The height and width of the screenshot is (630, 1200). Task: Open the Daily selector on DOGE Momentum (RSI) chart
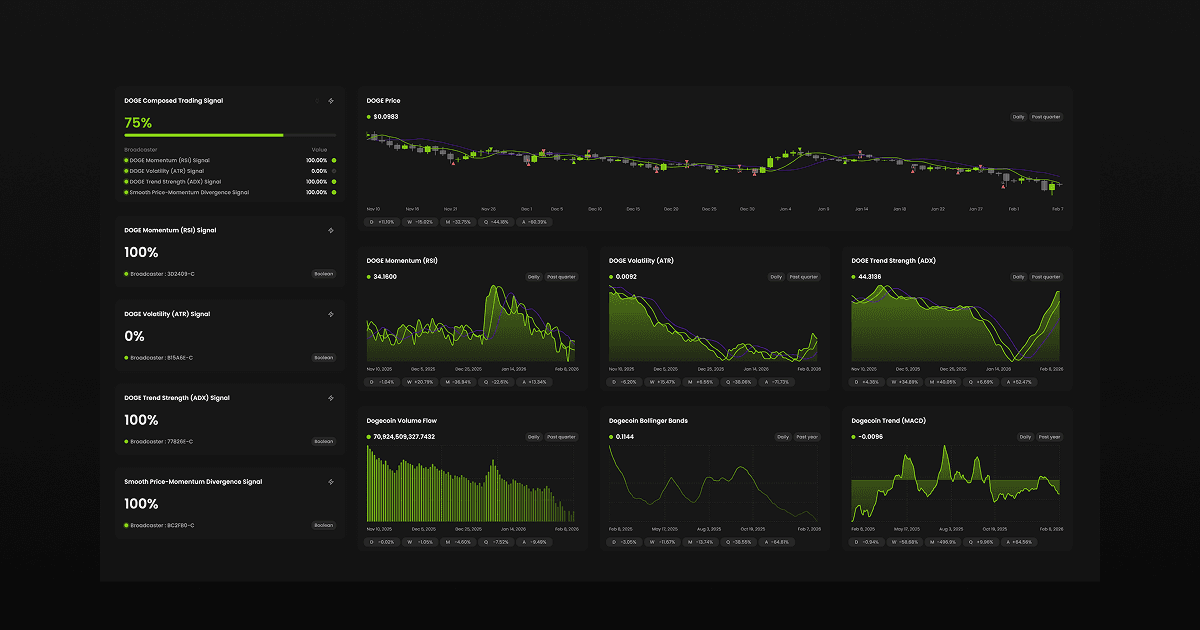[x=534, y=277]
